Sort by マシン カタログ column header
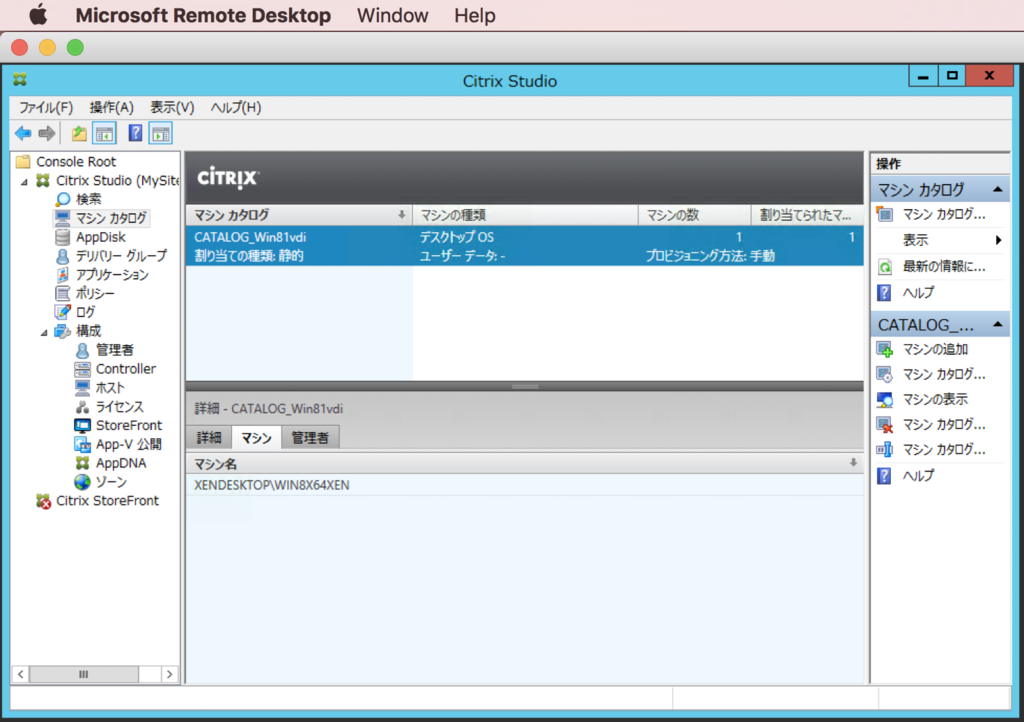This screenshot has width=1024, height=722. pyautogui.click(x=299, y=215)
